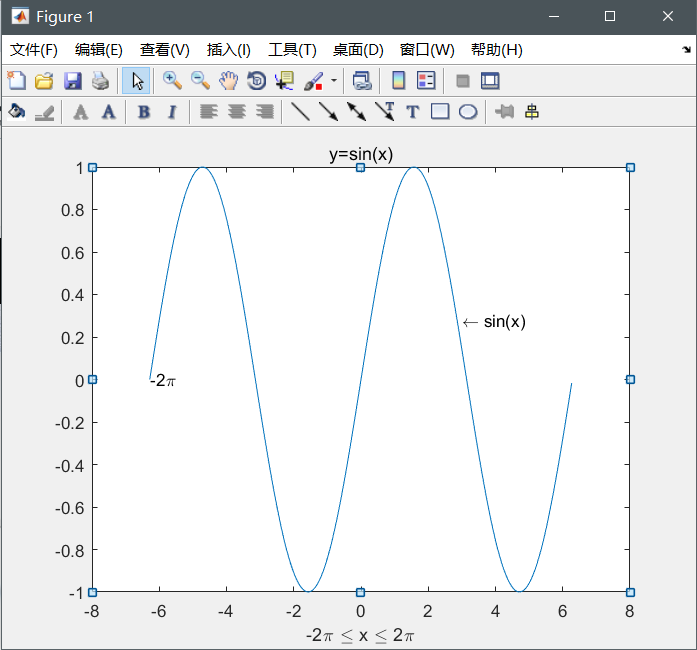This screenshot has width=697, height=650.
Task: Print the figure with the printer icon
Action: pyautogui.click(x=100, y=81)
